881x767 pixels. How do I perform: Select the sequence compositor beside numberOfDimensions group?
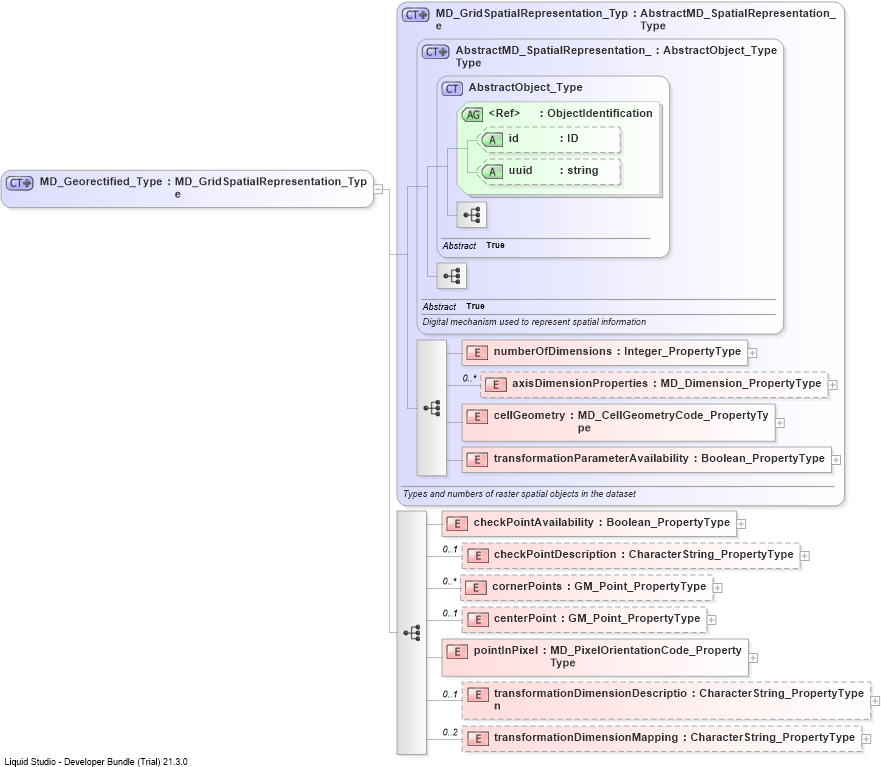point(432,408)
